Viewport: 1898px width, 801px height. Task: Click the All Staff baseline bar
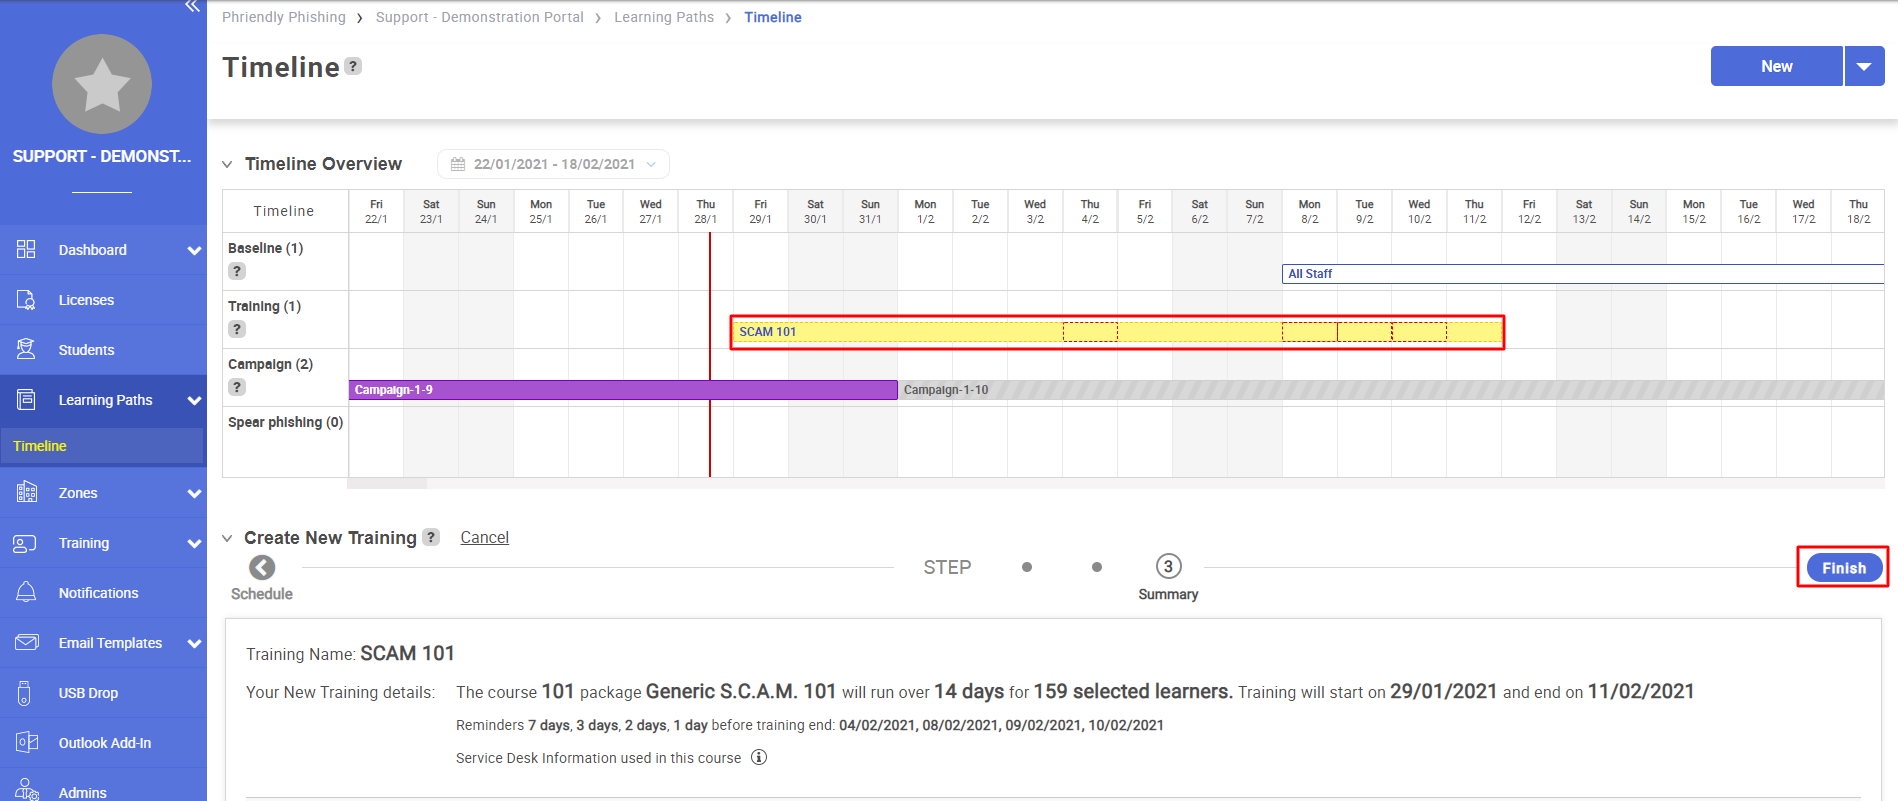pos(1583,274)
